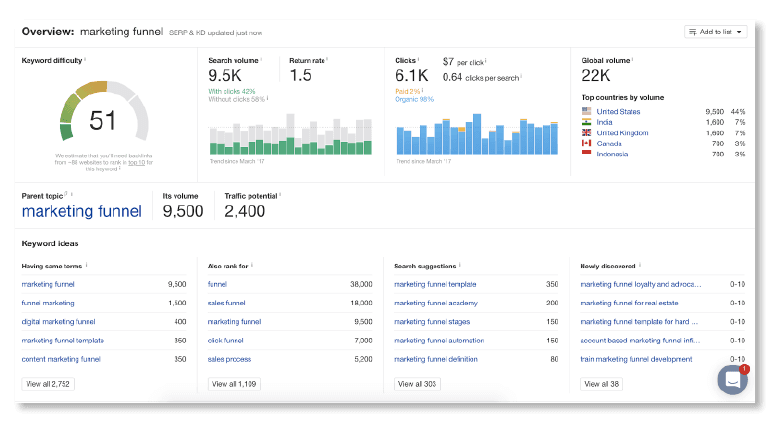Click the Canada flag icon
The image size is (770, 424).
pyautogui.click(x=586, y=144)
